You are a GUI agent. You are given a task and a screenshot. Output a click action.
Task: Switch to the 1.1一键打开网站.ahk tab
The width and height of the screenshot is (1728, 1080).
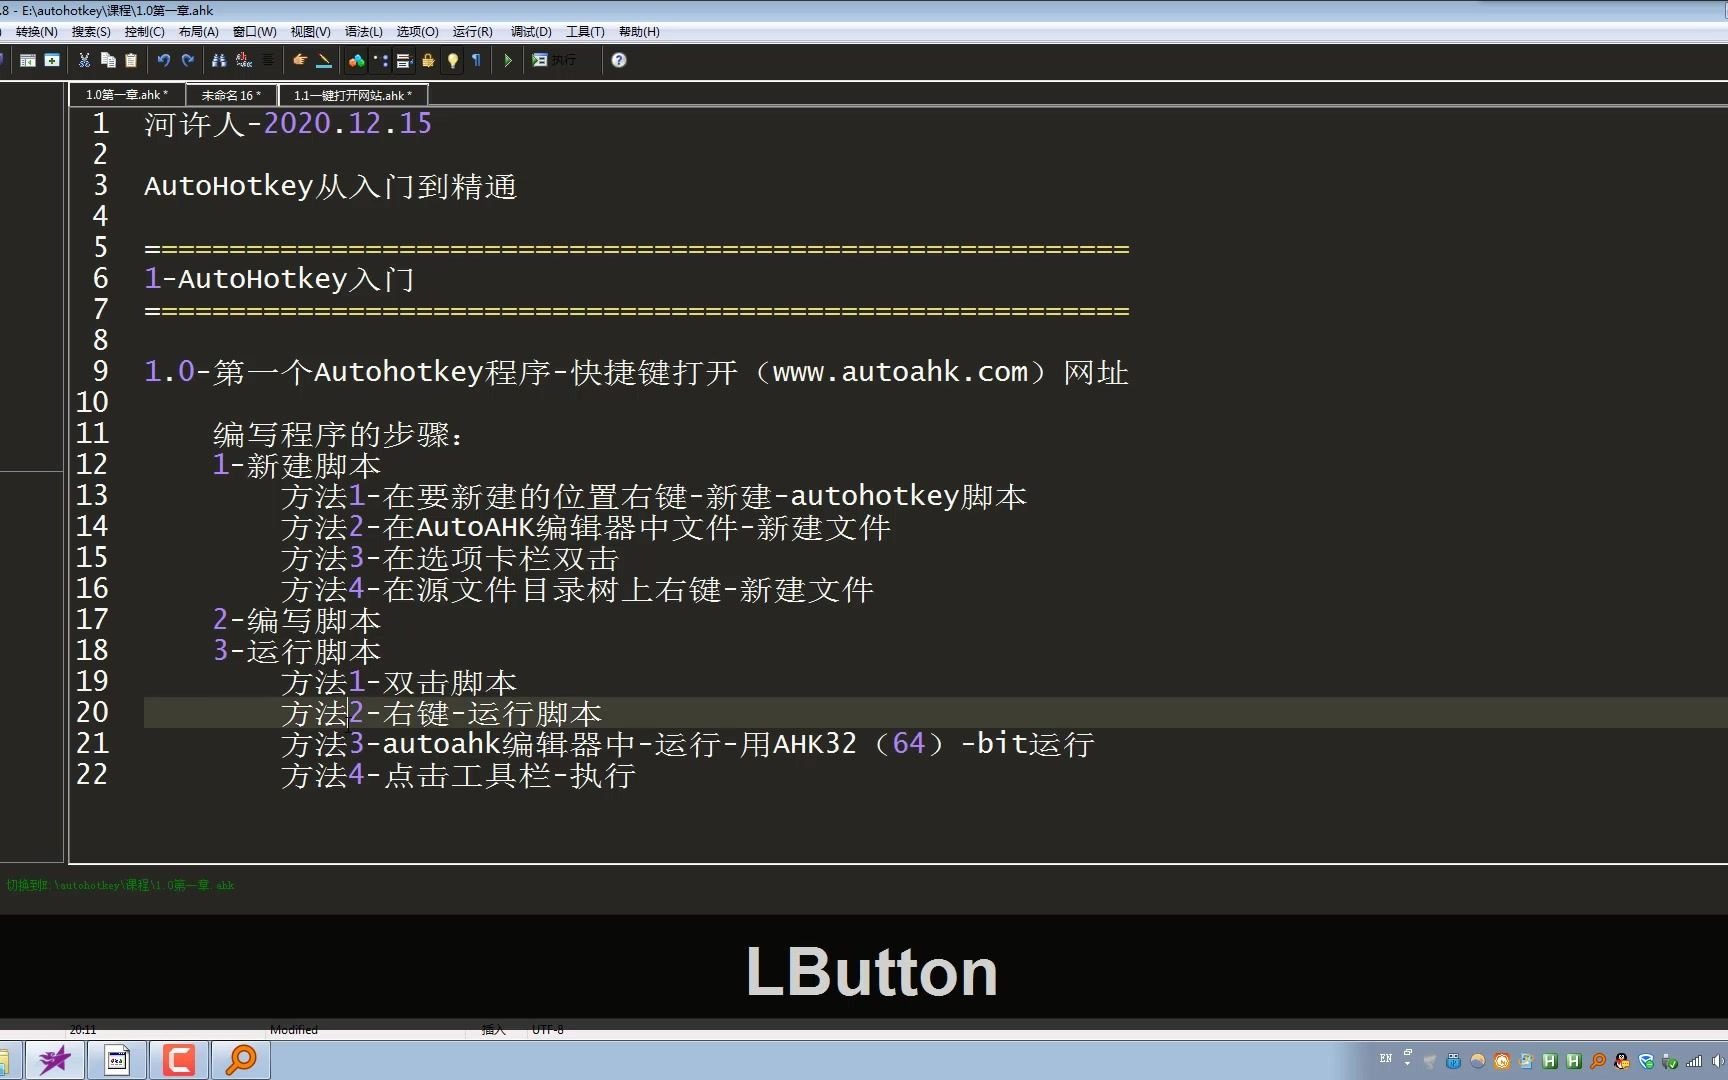click(x=353, y=95)
